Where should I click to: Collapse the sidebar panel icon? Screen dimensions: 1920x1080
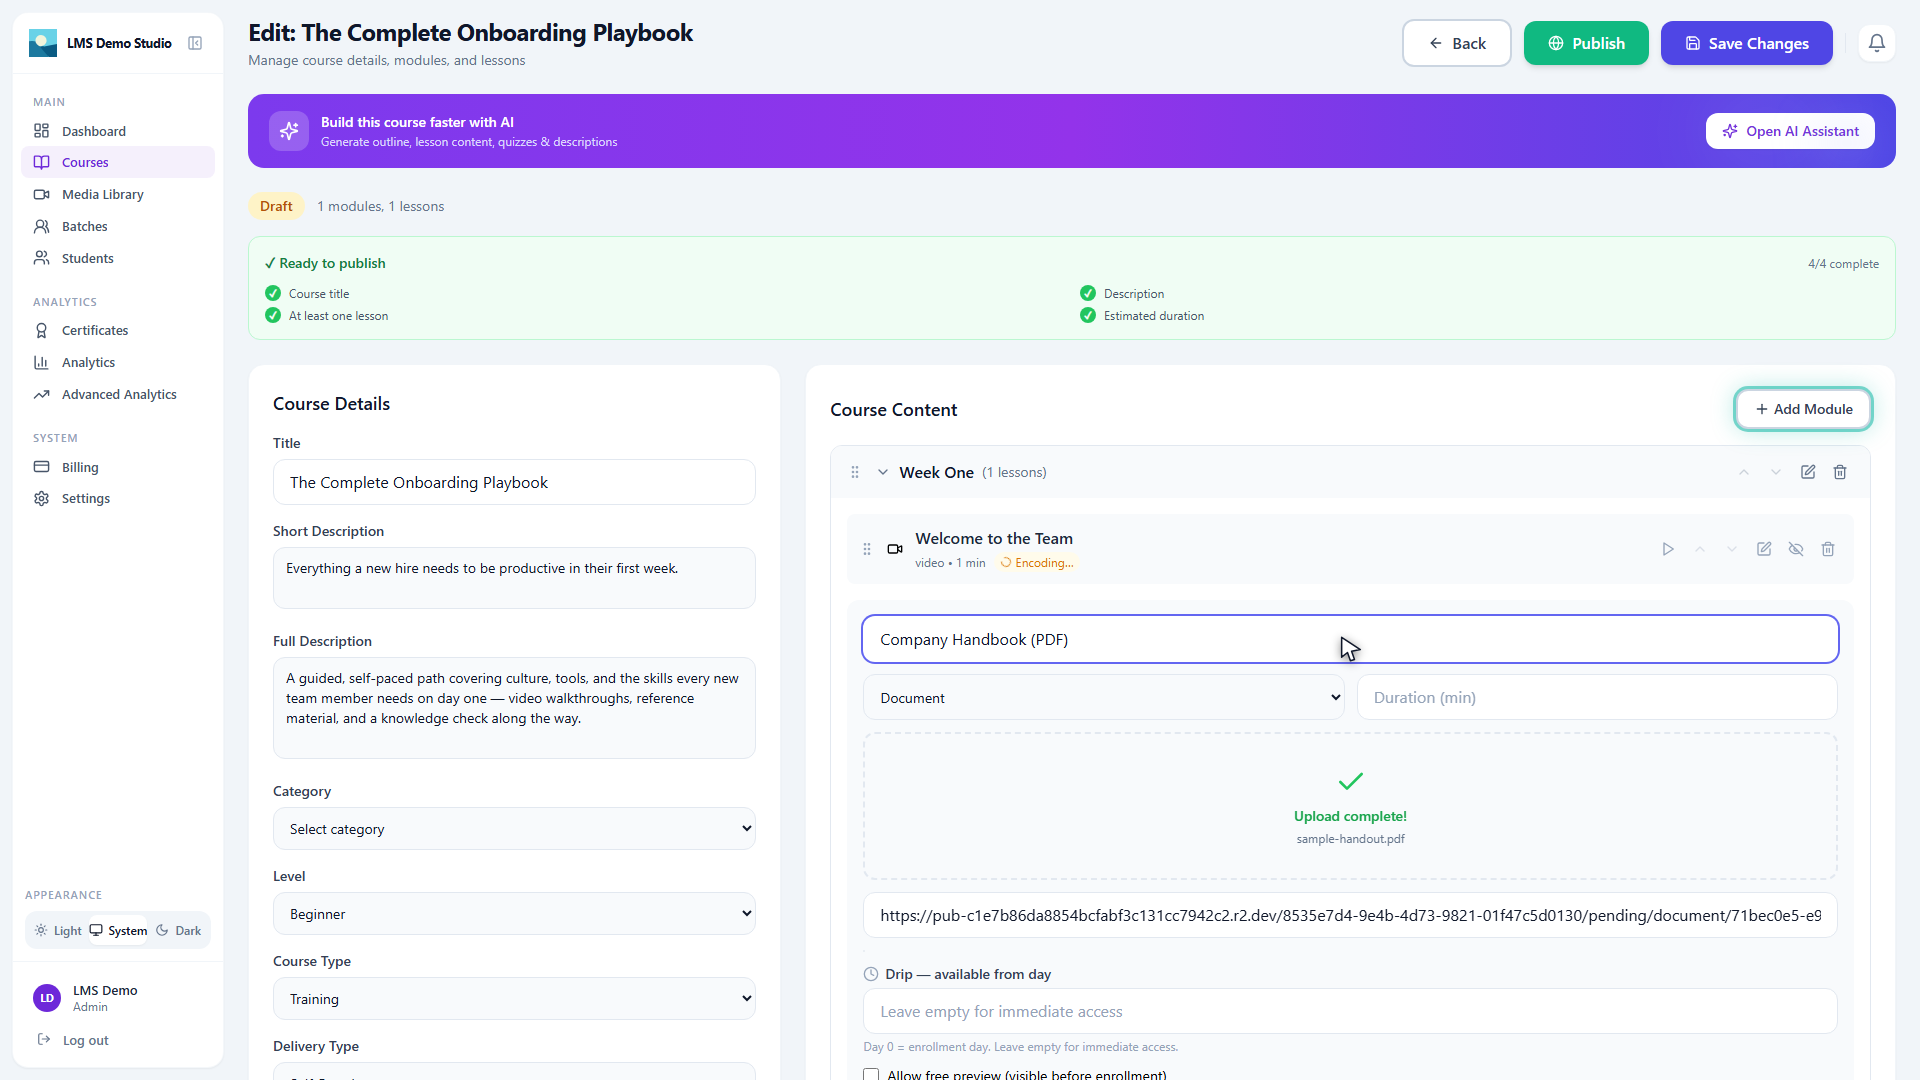pos(195,43)
